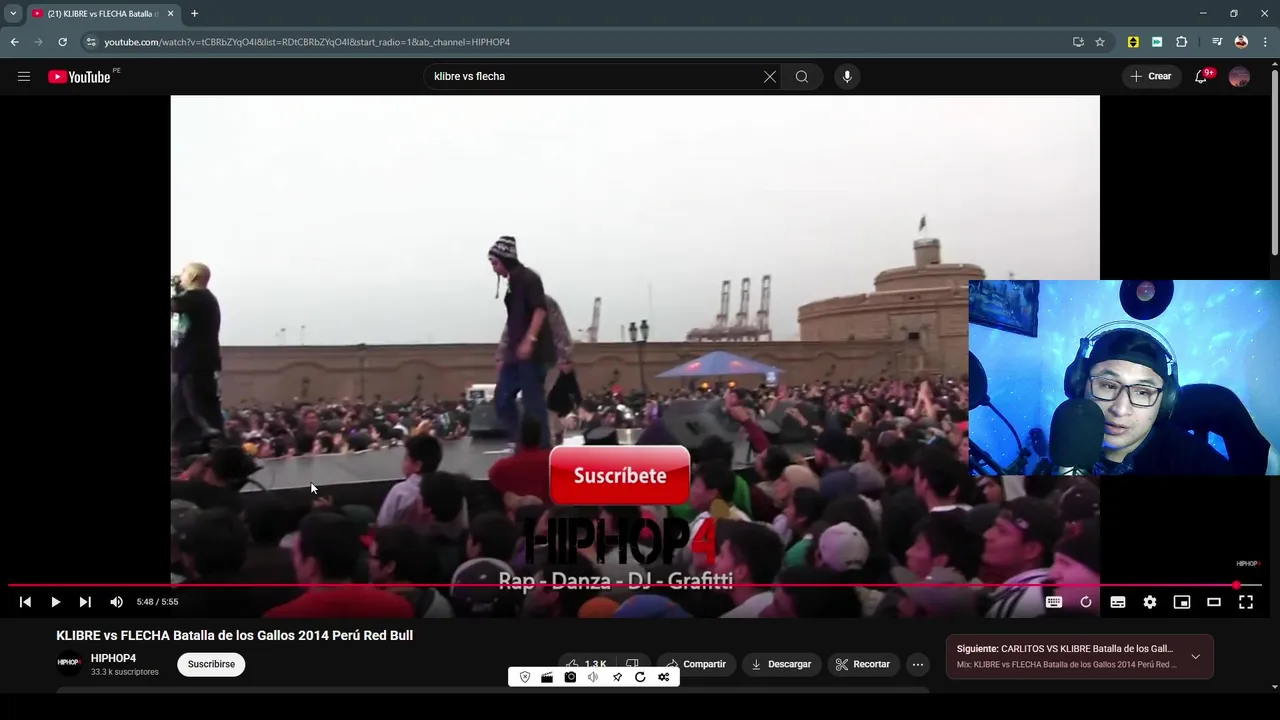Click the floating toolbar clapperboard icon

pos(547,677)
